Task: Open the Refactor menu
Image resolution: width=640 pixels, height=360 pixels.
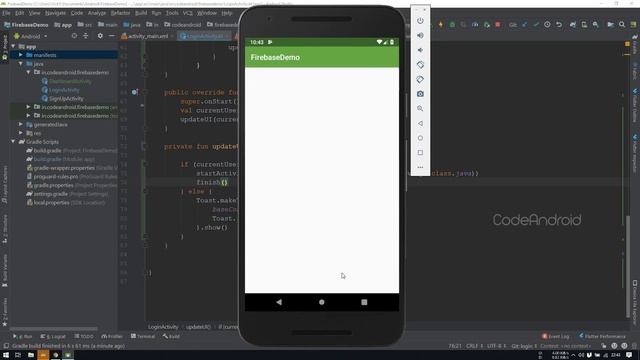Action: tap(120, 13)
